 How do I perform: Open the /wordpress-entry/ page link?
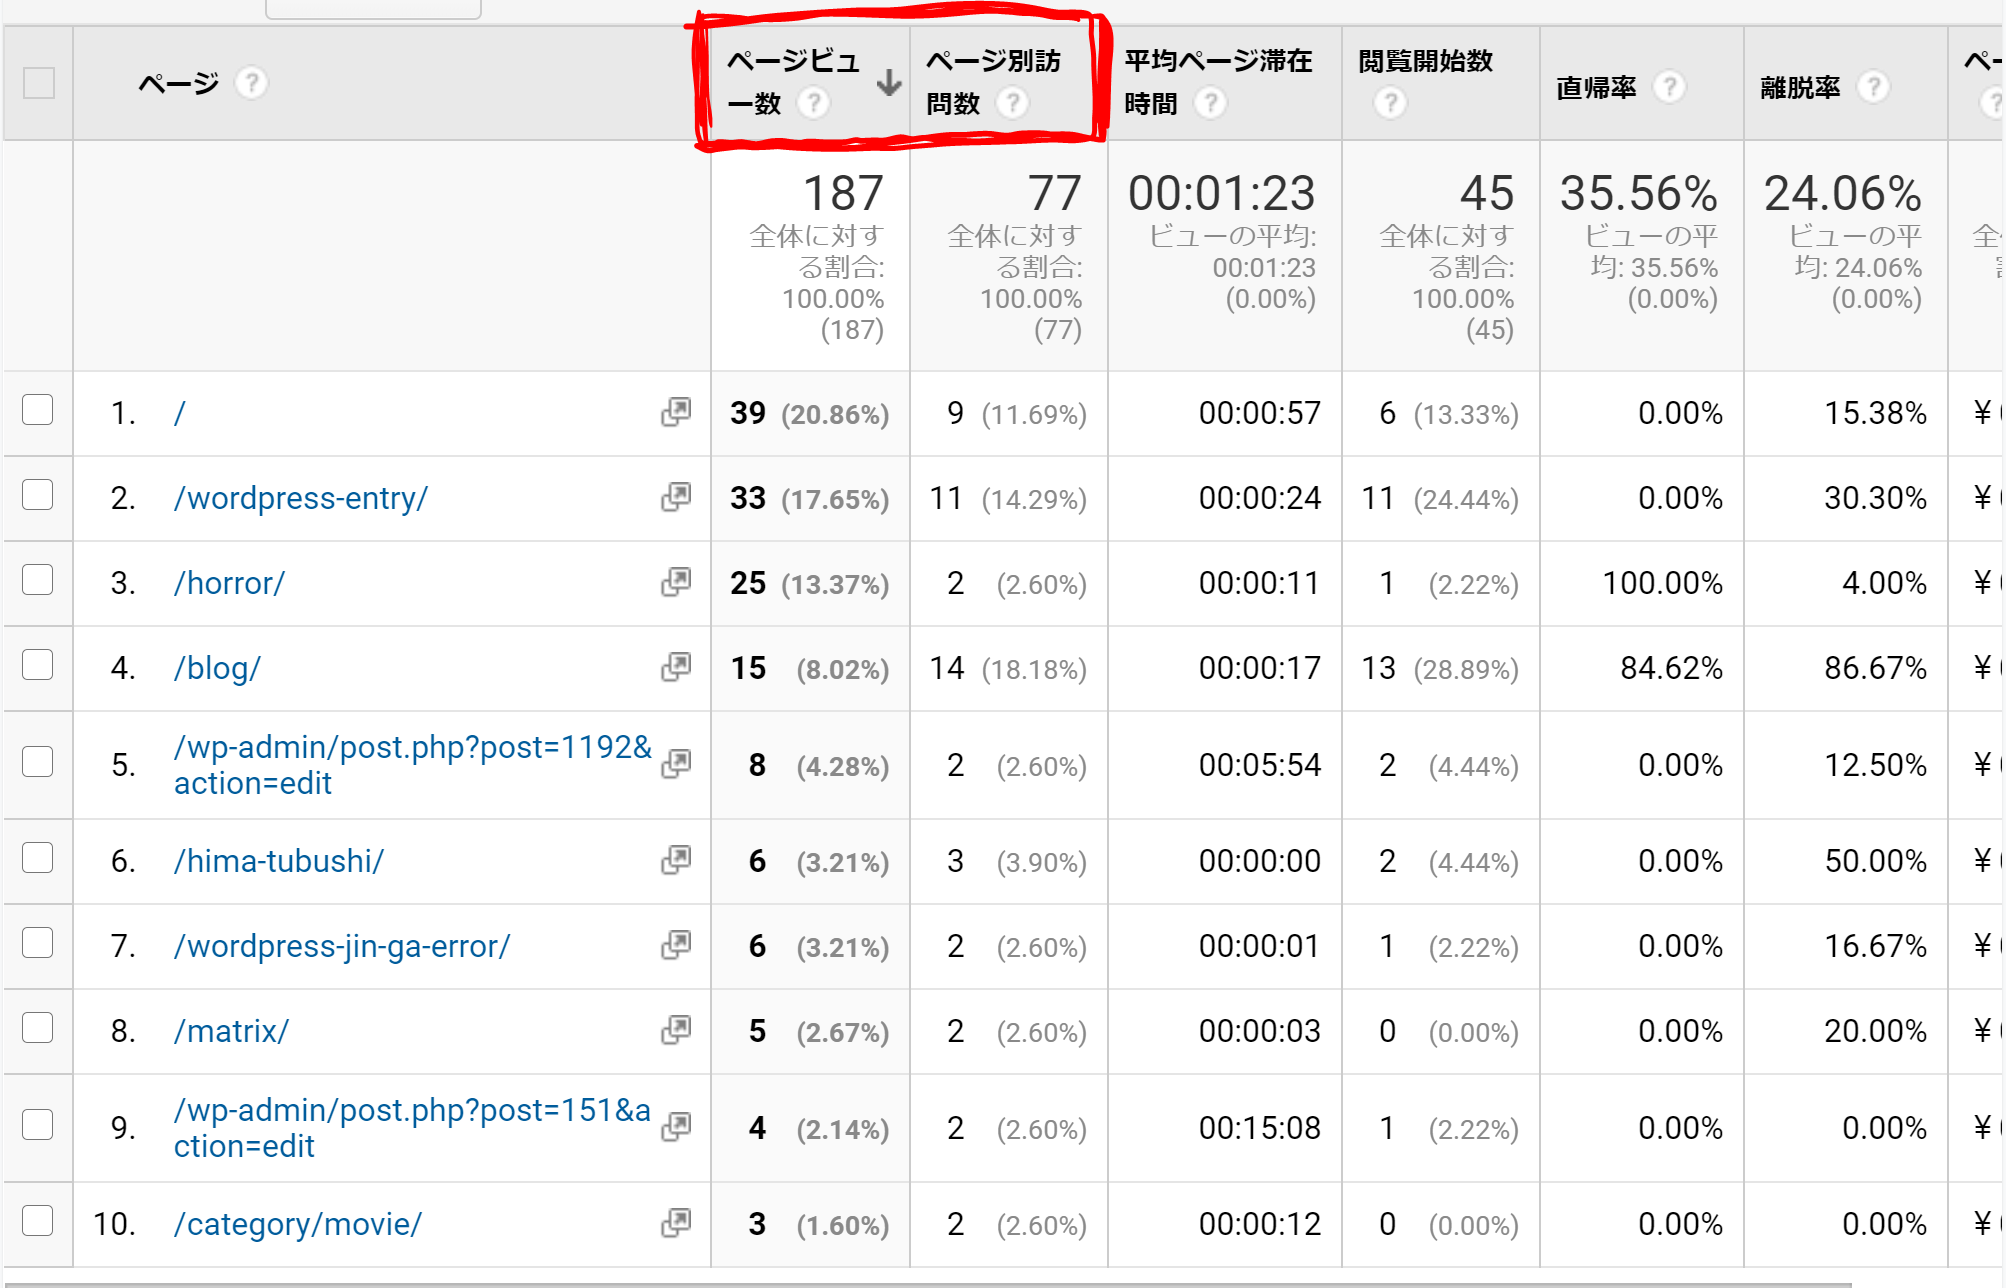(301, 498)
